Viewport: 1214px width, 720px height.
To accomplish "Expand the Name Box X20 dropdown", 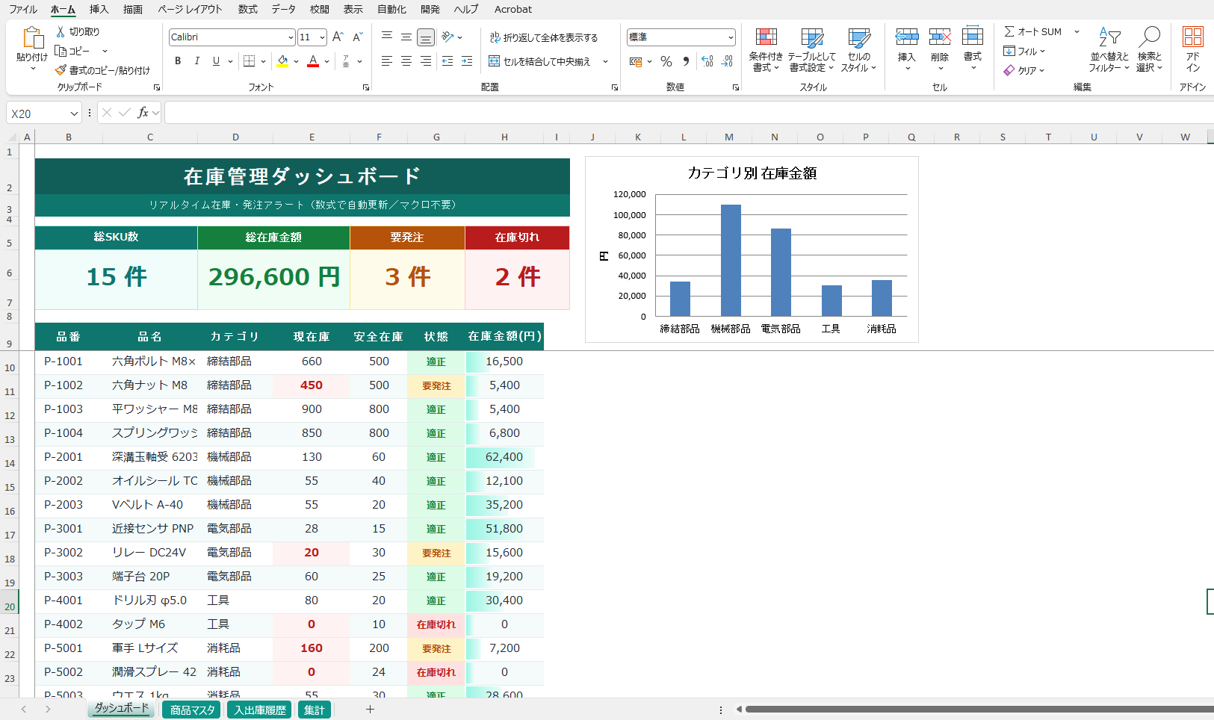I will [x=74, y=114].
